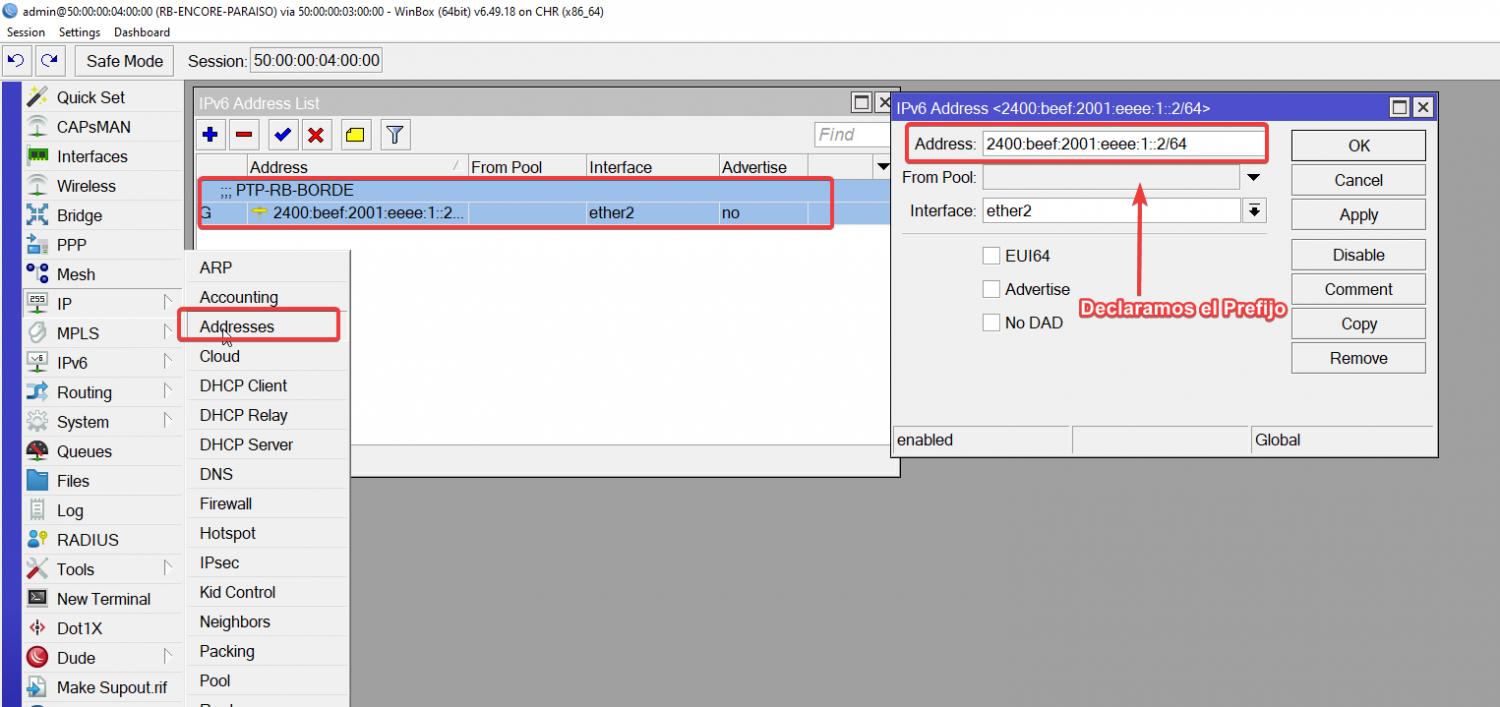Click the blue checkmark Enable icon

tap(283, 135)
